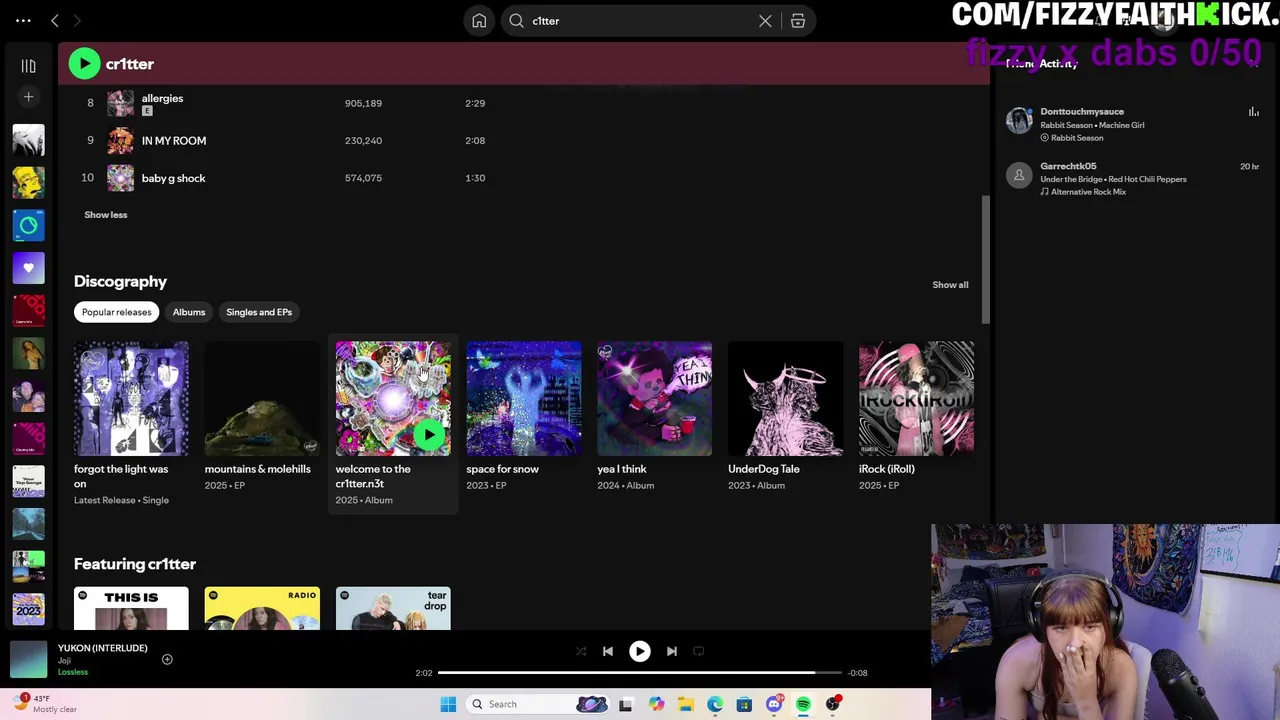Open Joji artist from now playing
Viewport: 1280px width, 720px height.
point(64,660)
